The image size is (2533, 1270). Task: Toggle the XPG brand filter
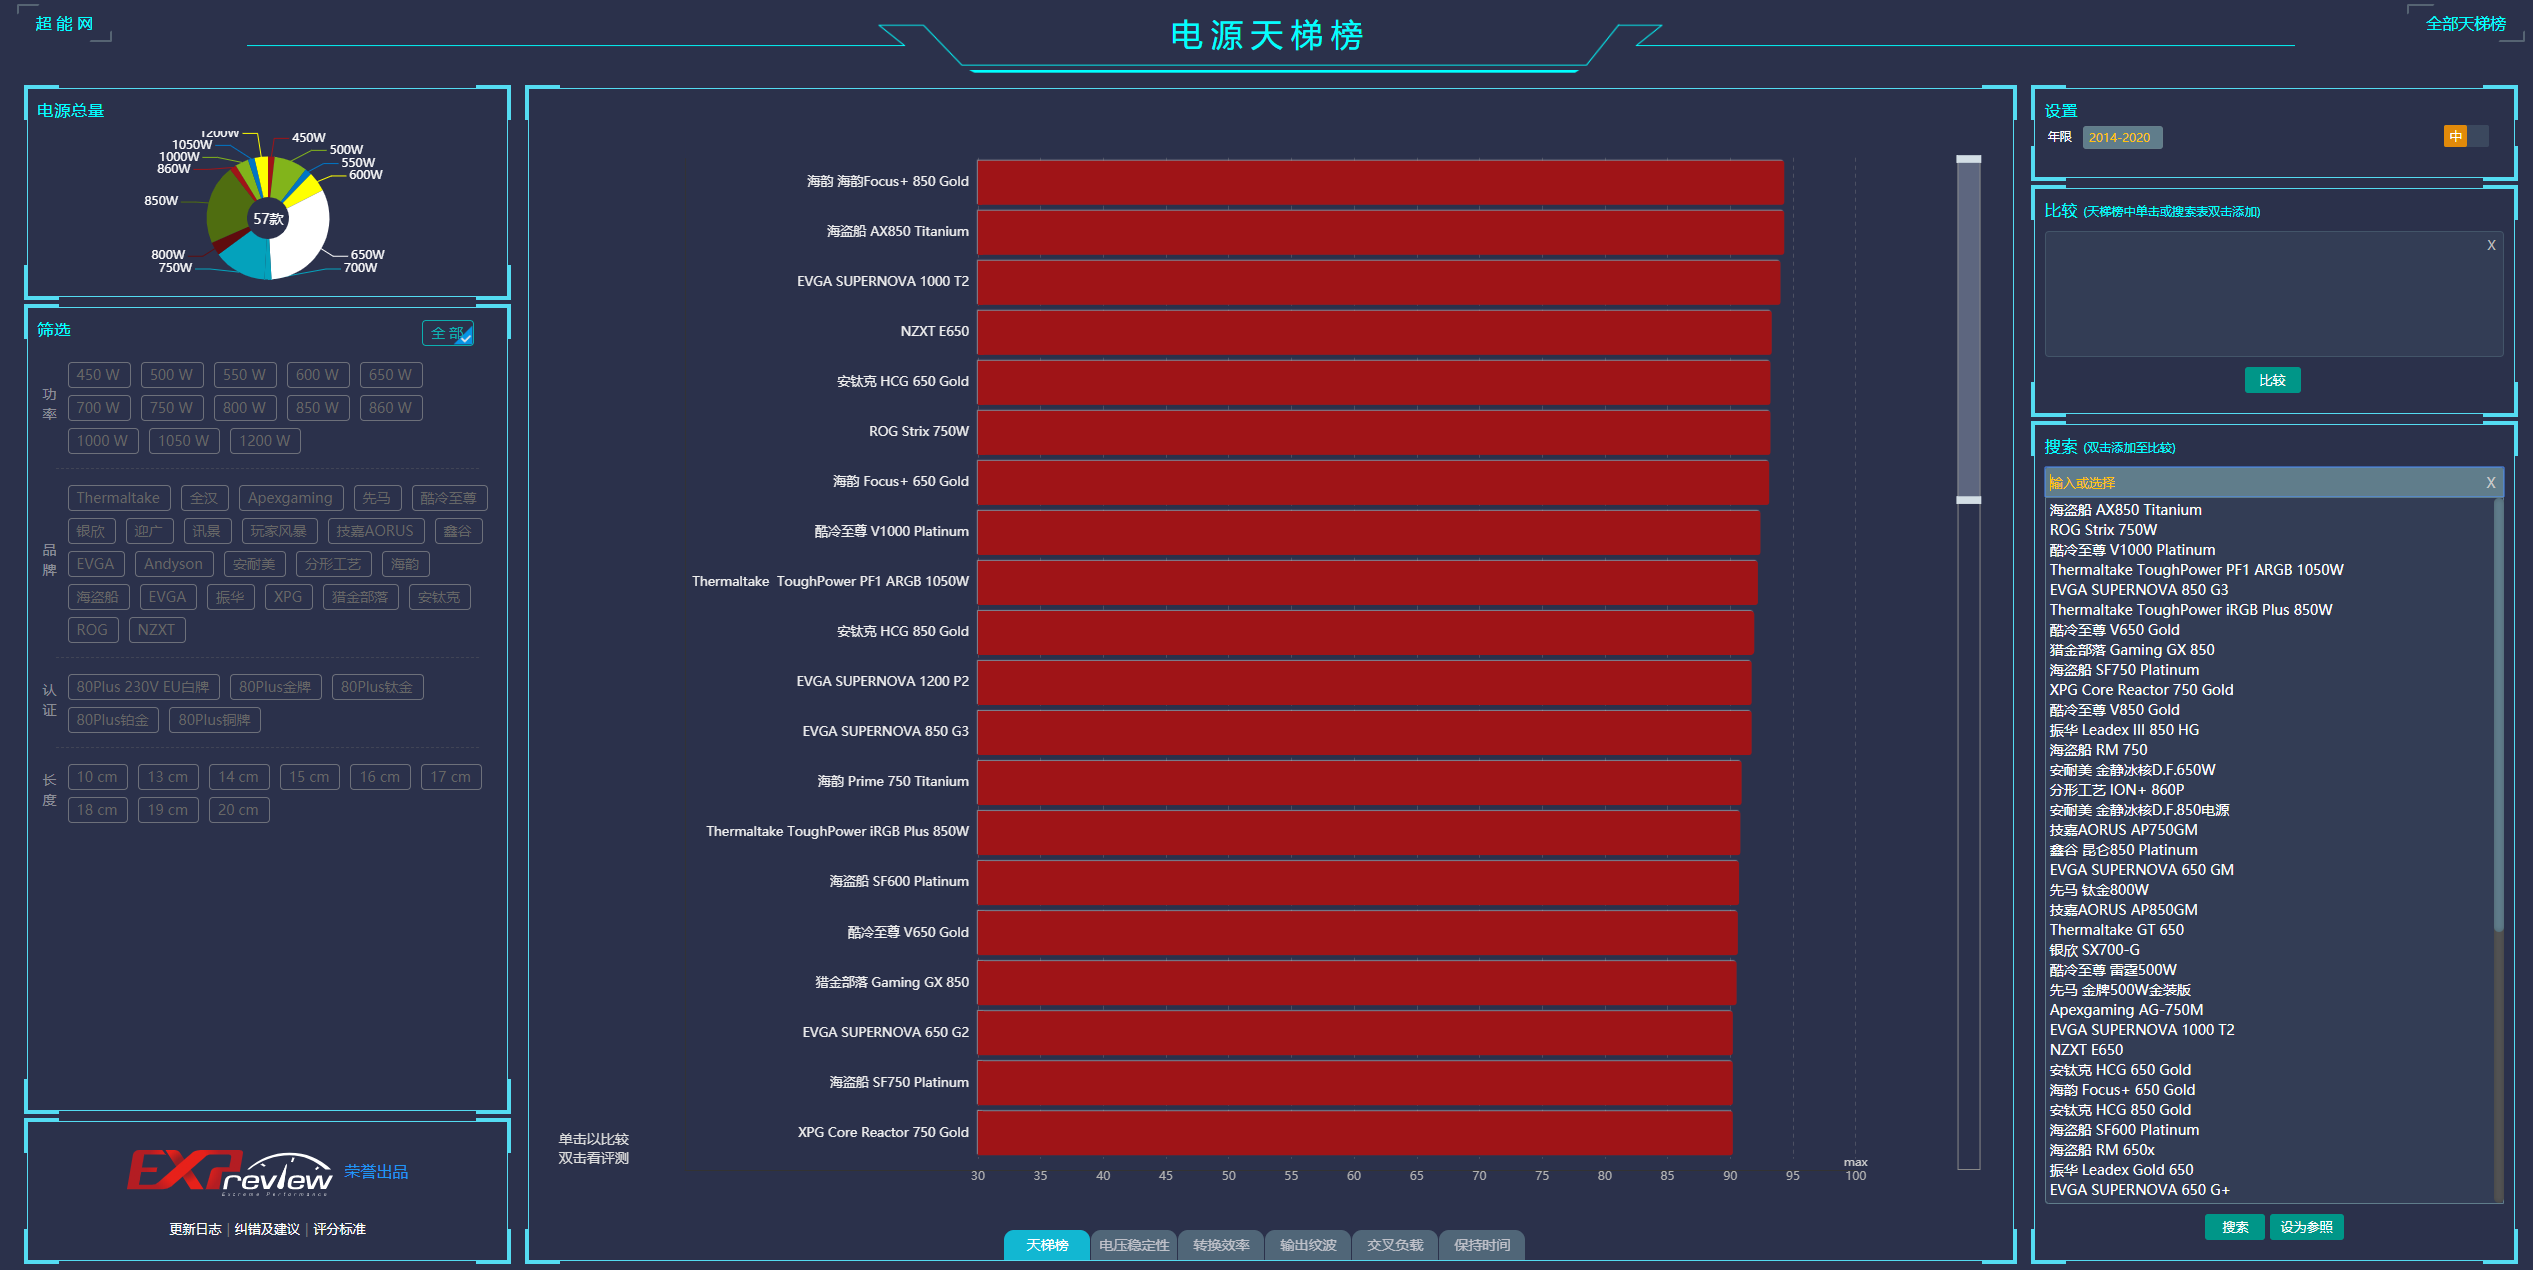tap(289, 597)
